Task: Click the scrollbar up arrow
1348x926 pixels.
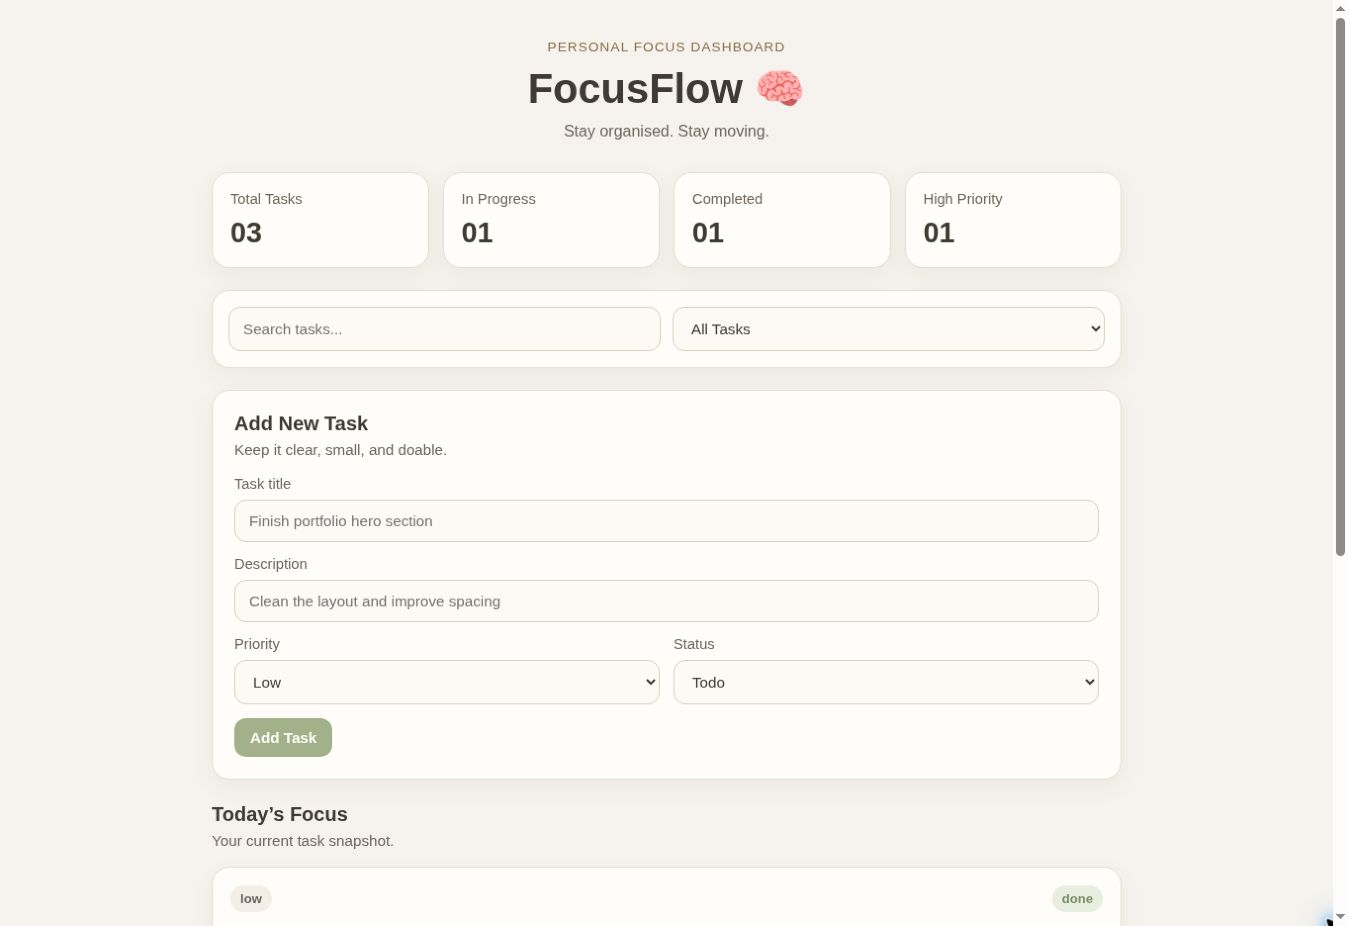Action: coord(1340,8)
